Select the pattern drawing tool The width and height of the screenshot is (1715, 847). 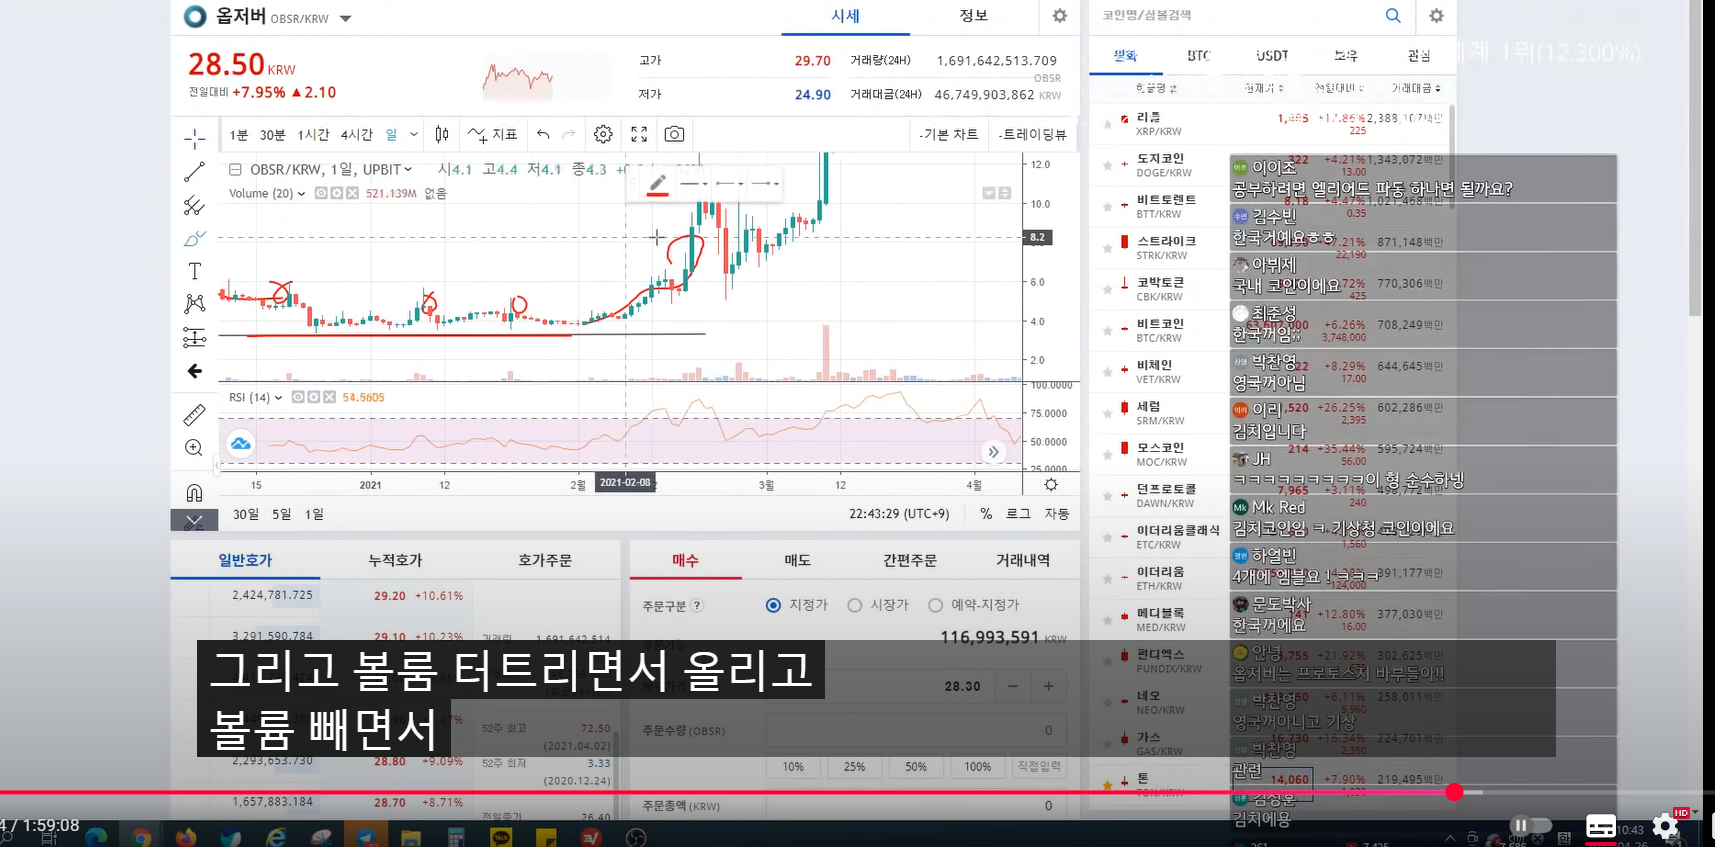click(195, 304)
